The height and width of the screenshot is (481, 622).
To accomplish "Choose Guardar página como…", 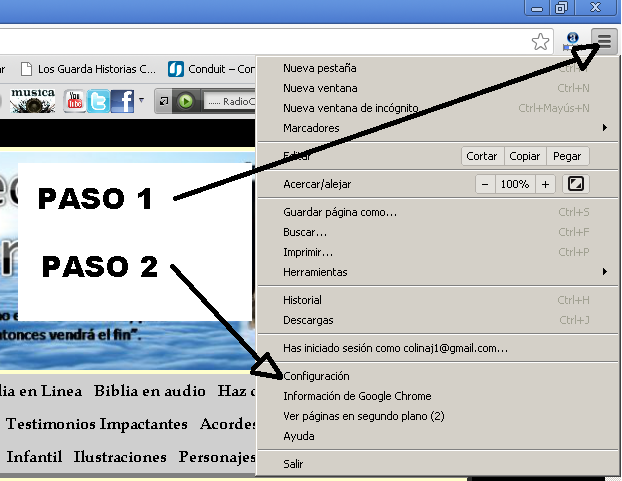I will 438,212.
